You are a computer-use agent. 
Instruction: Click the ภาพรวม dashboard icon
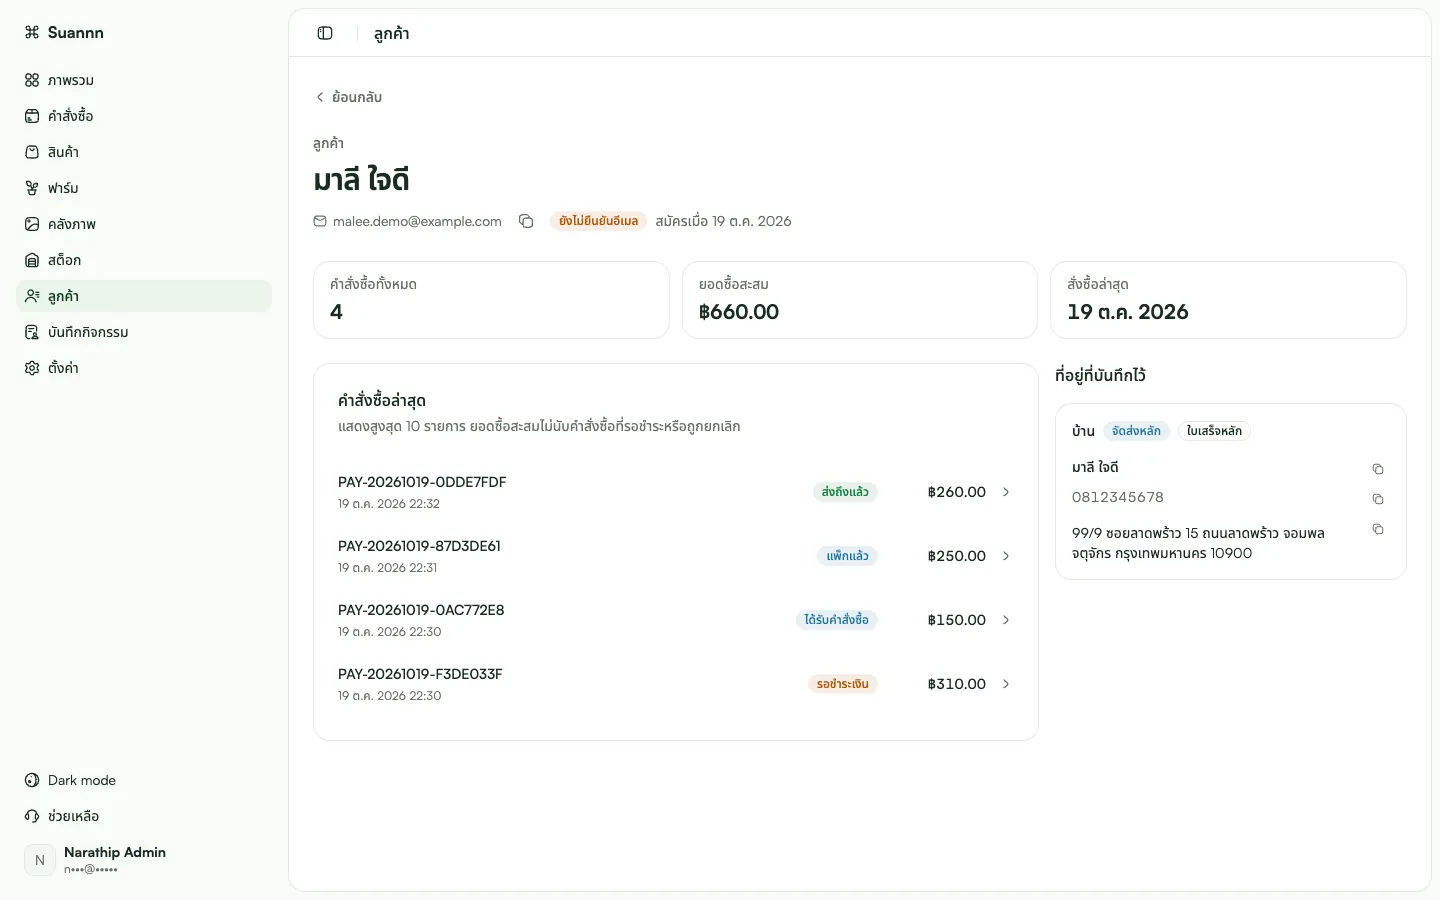32,80
